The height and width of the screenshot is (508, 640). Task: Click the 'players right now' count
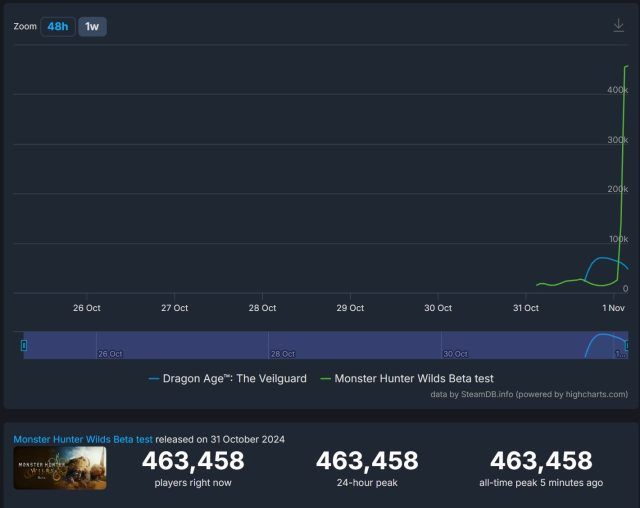pyautogui.click(x=193, y=461)
